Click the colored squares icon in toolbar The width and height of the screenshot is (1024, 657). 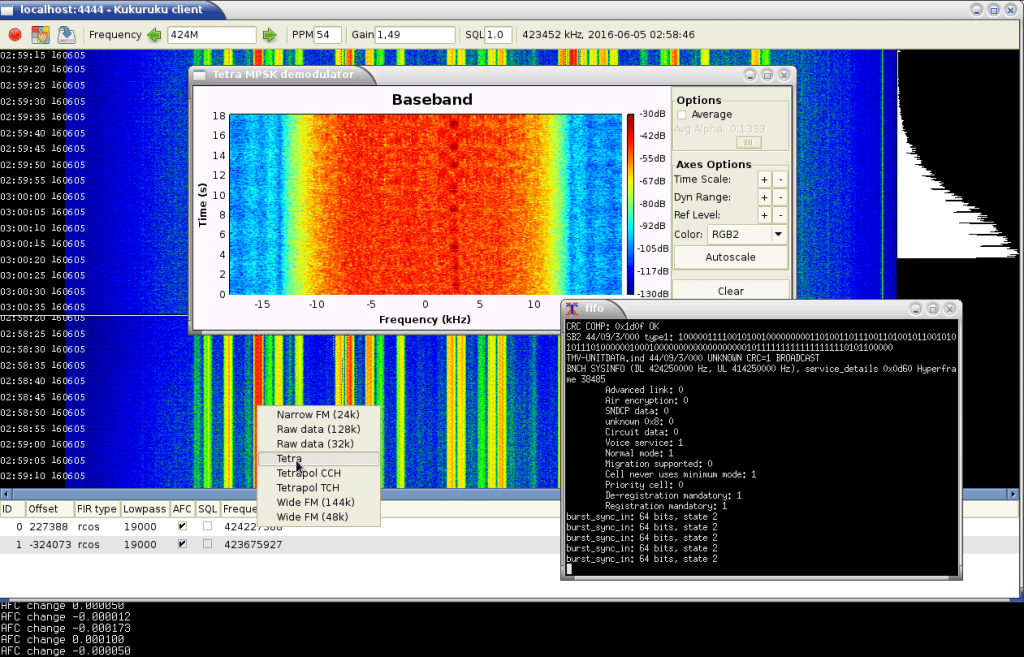(x=40, y=35)
